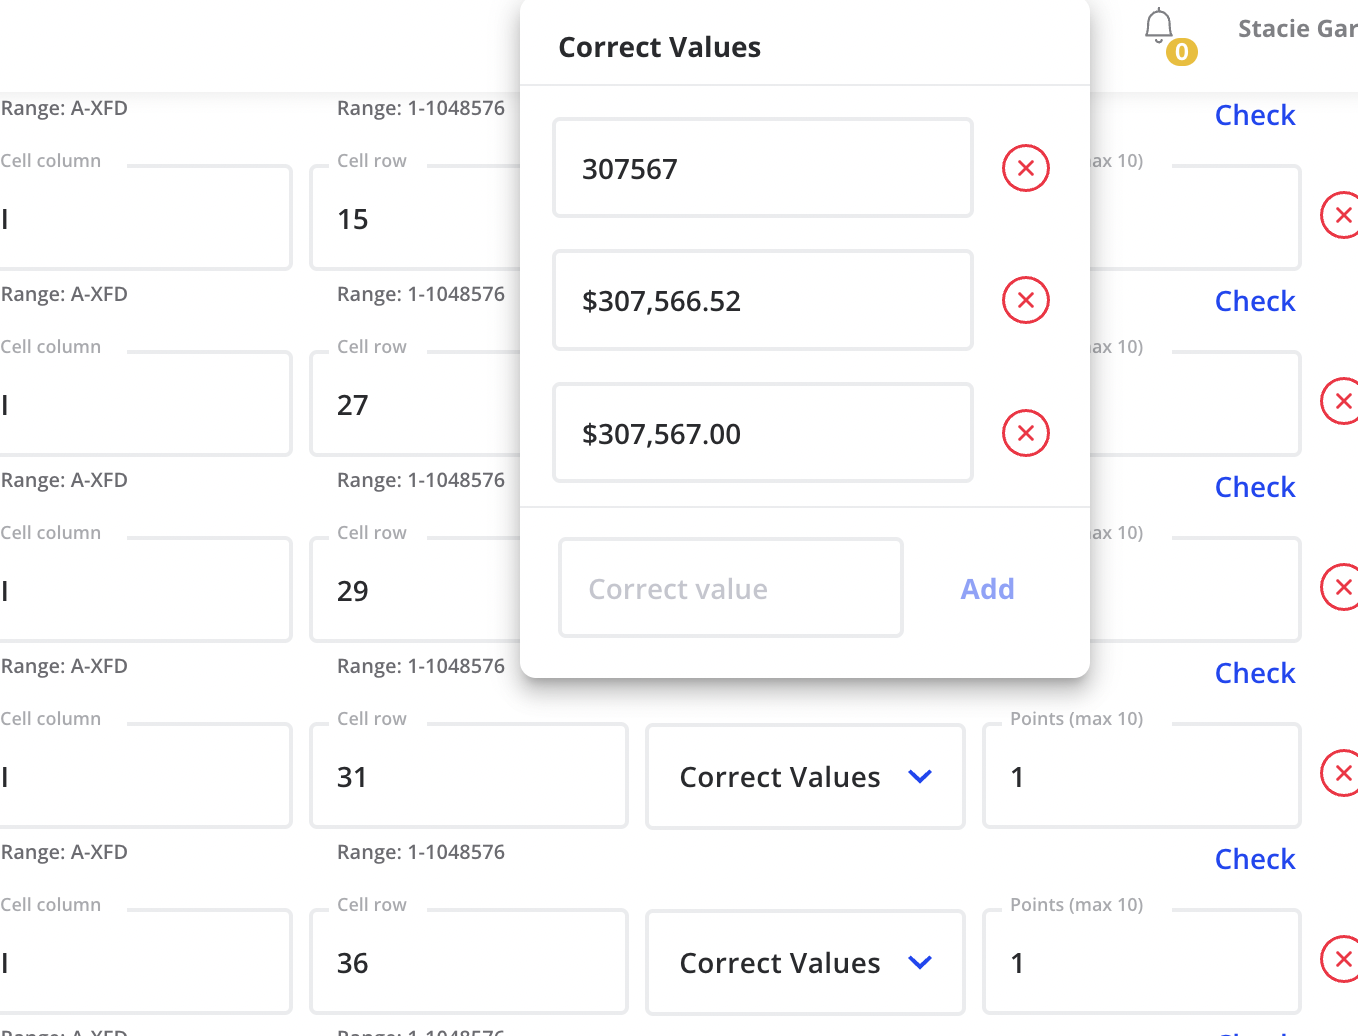Viewport: 1358px width, 1036px height.
Task: Click the Check link above row 36
Action: point(1254,859)
